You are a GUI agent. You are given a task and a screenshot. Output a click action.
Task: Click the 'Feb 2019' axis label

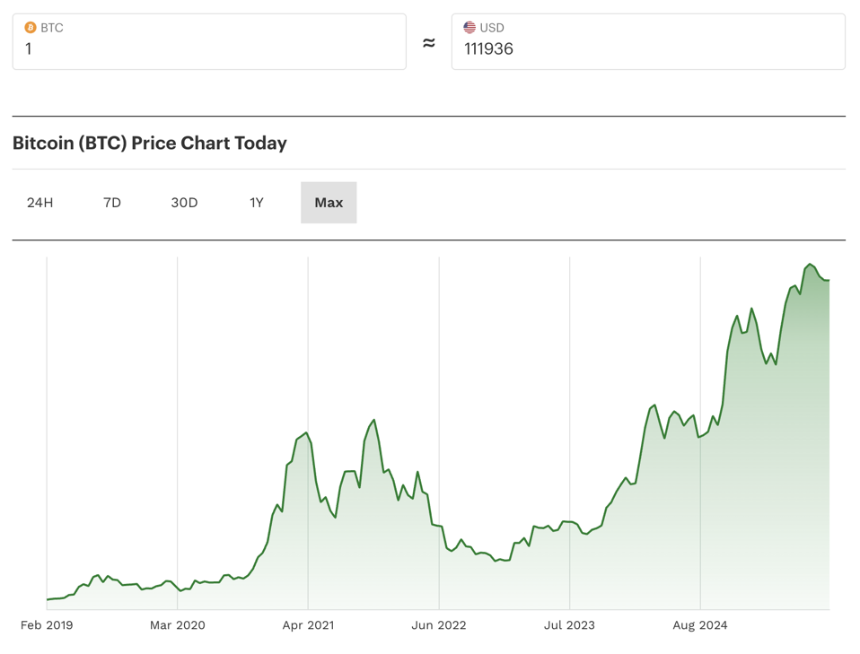pyautogui.click(x=47, y=625)
